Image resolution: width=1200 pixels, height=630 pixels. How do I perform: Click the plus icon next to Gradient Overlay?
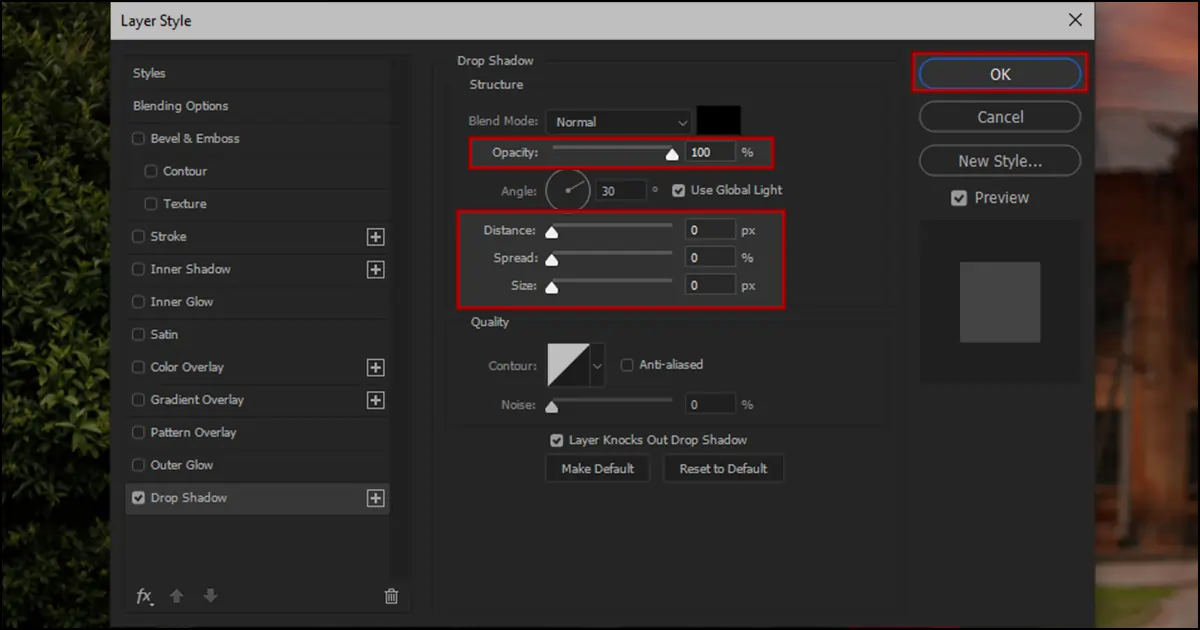(375, 399)
